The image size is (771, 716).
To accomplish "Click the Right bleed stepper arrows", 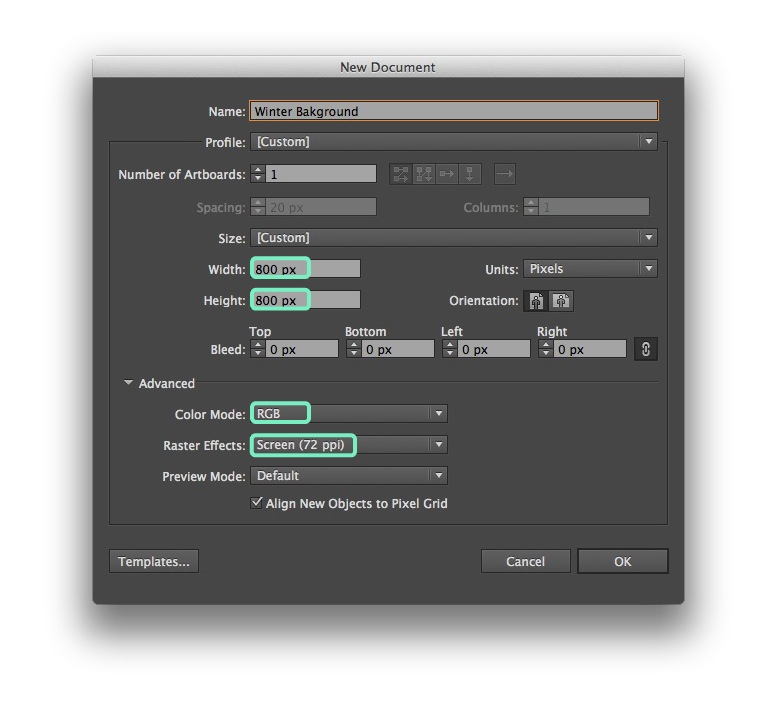I will coord(545,349).
